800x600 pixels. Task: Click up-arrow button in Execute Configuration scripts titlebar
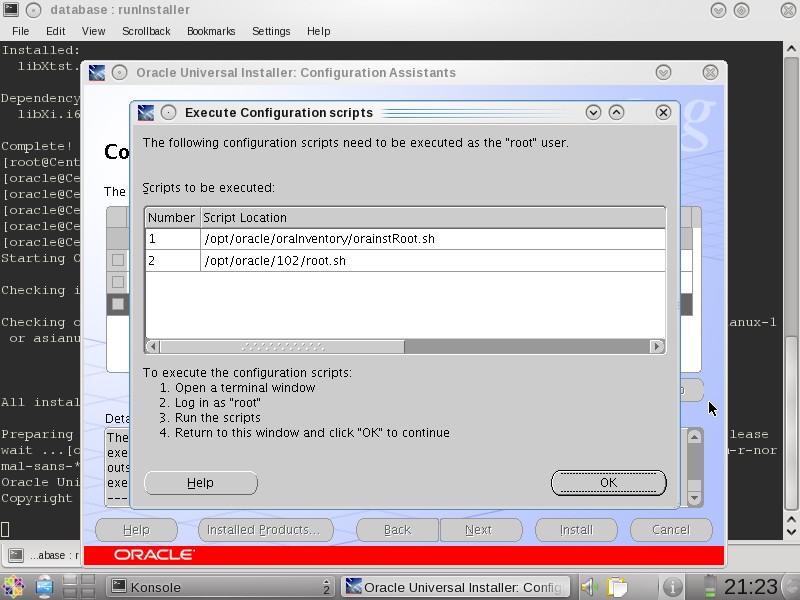[x=616, y=112]
